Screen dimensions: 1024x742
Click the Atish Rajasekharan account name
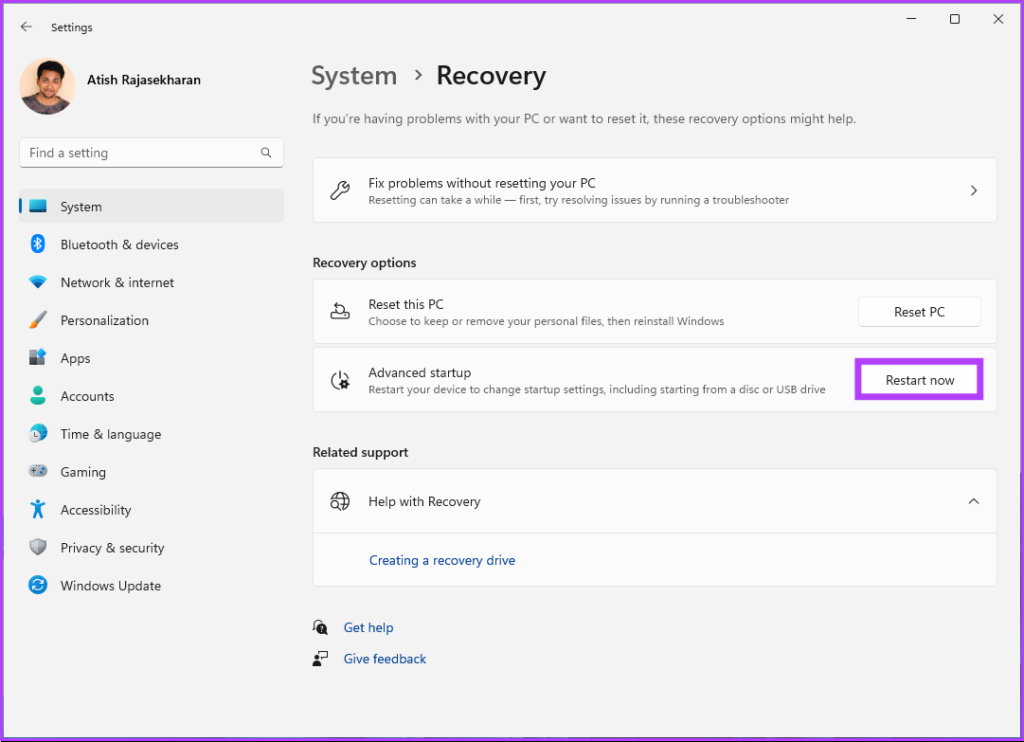pos(144,80)
